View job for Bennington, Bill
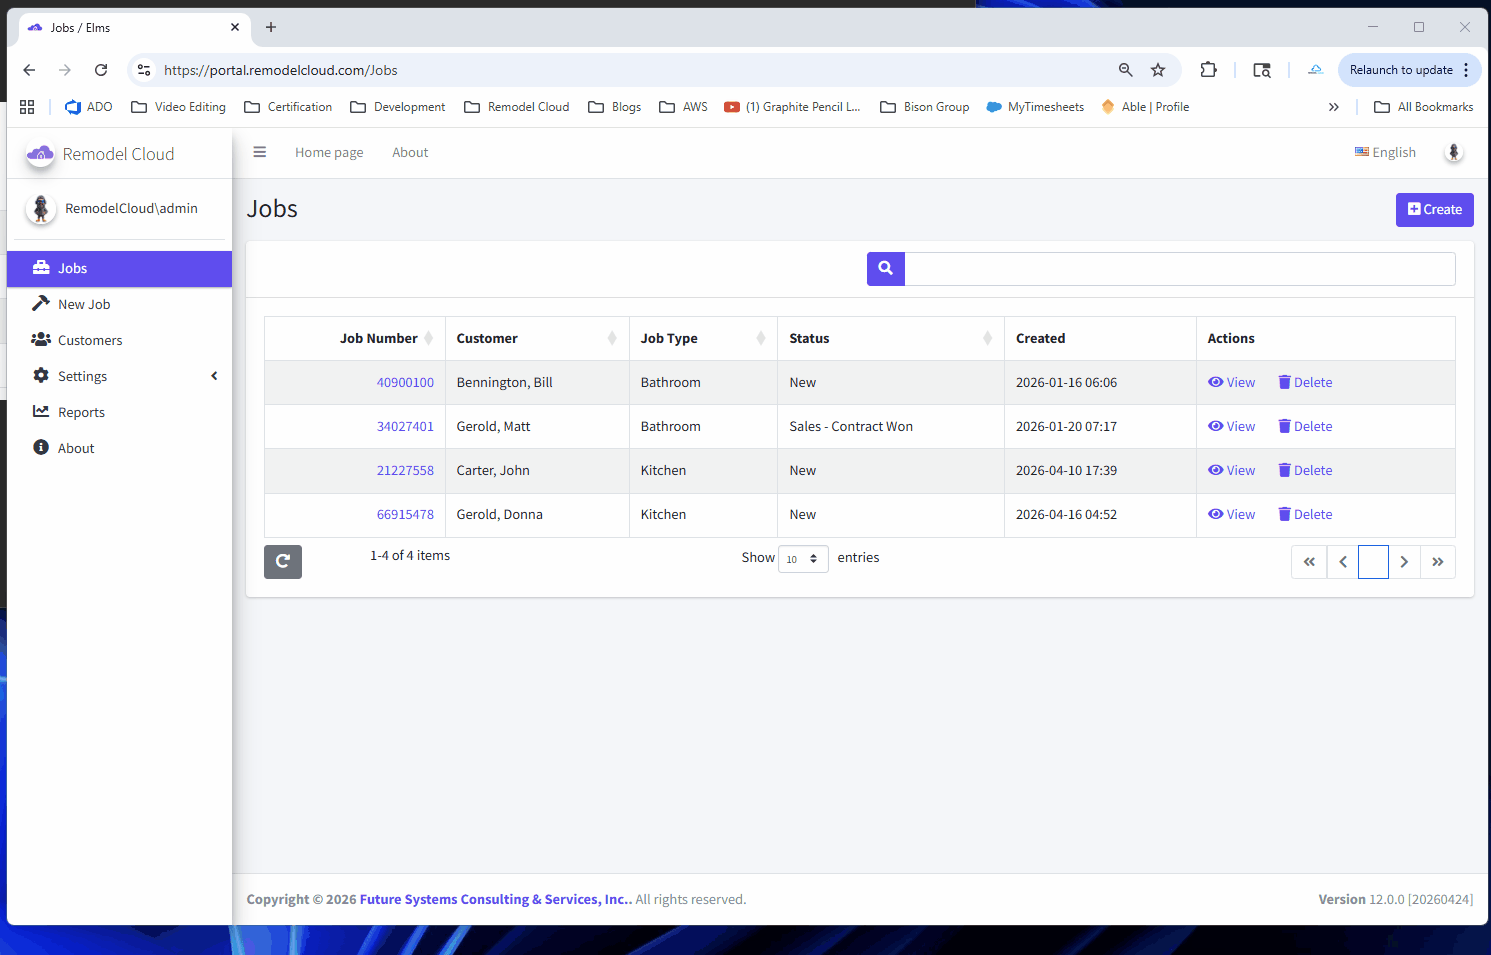 click(1232, 383)
